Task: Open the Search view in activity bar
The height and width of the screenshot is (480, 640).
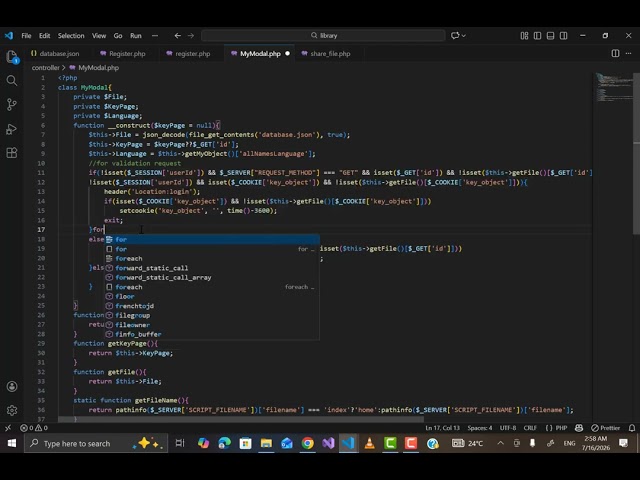Action: point(12,80)
